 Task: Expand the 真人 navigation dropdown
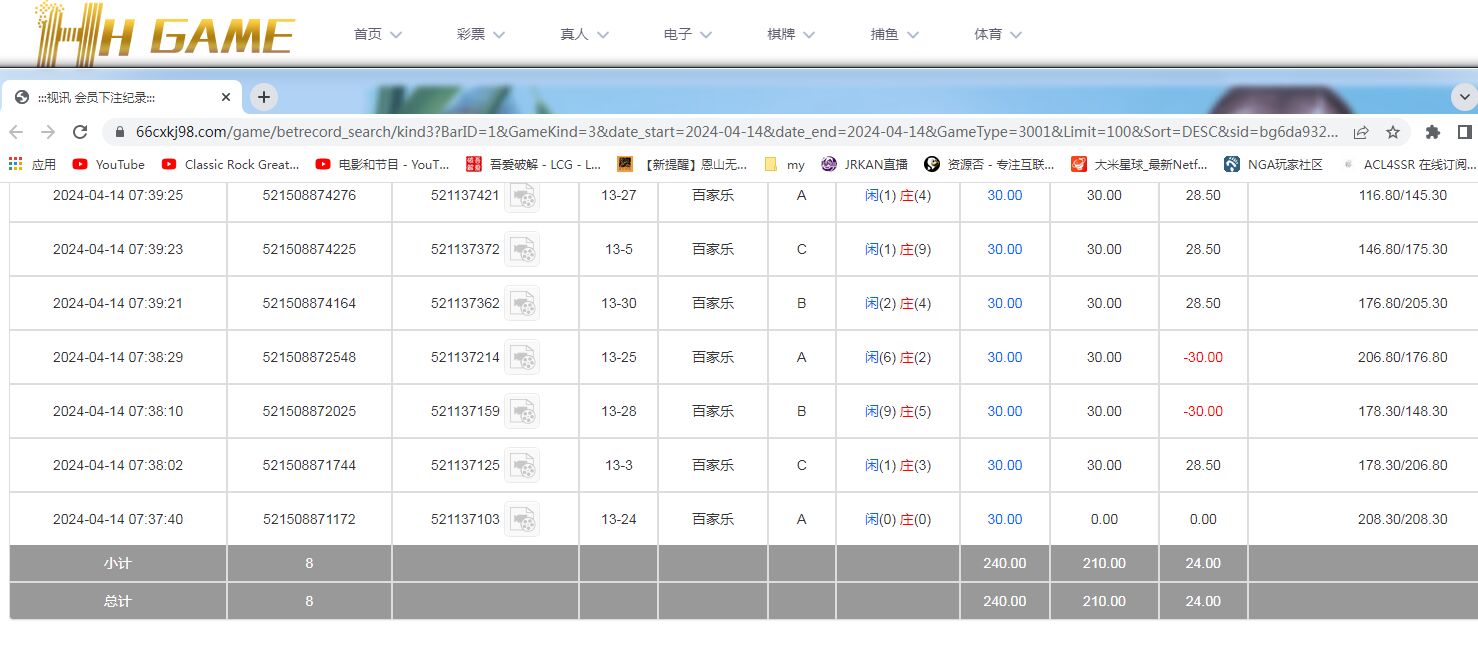pos(584,34)
